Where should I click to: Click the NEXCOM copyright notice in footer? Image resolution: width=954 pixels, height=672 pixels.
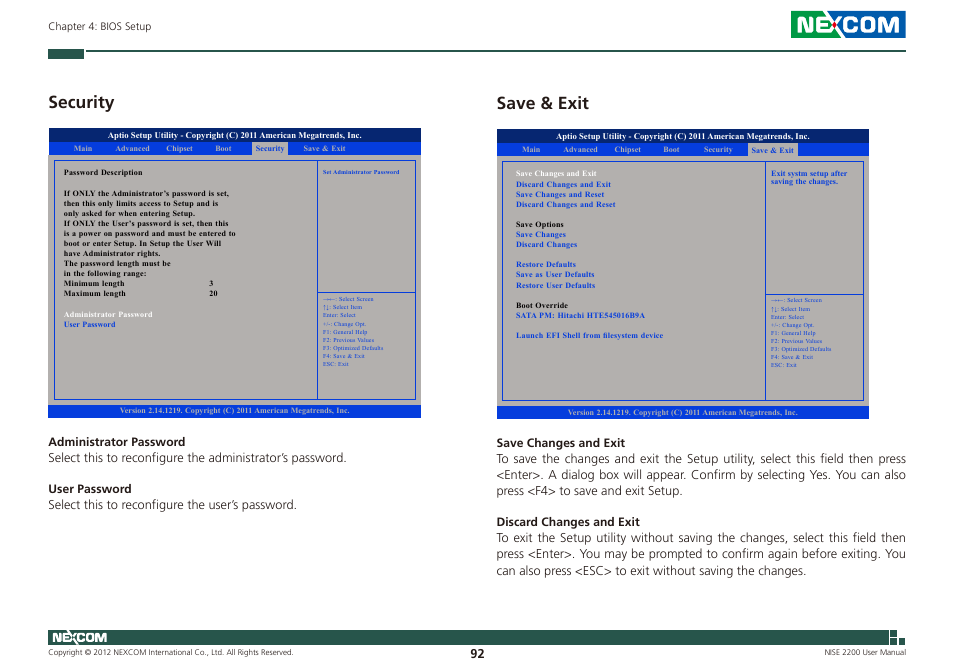[x=170, y=653]
